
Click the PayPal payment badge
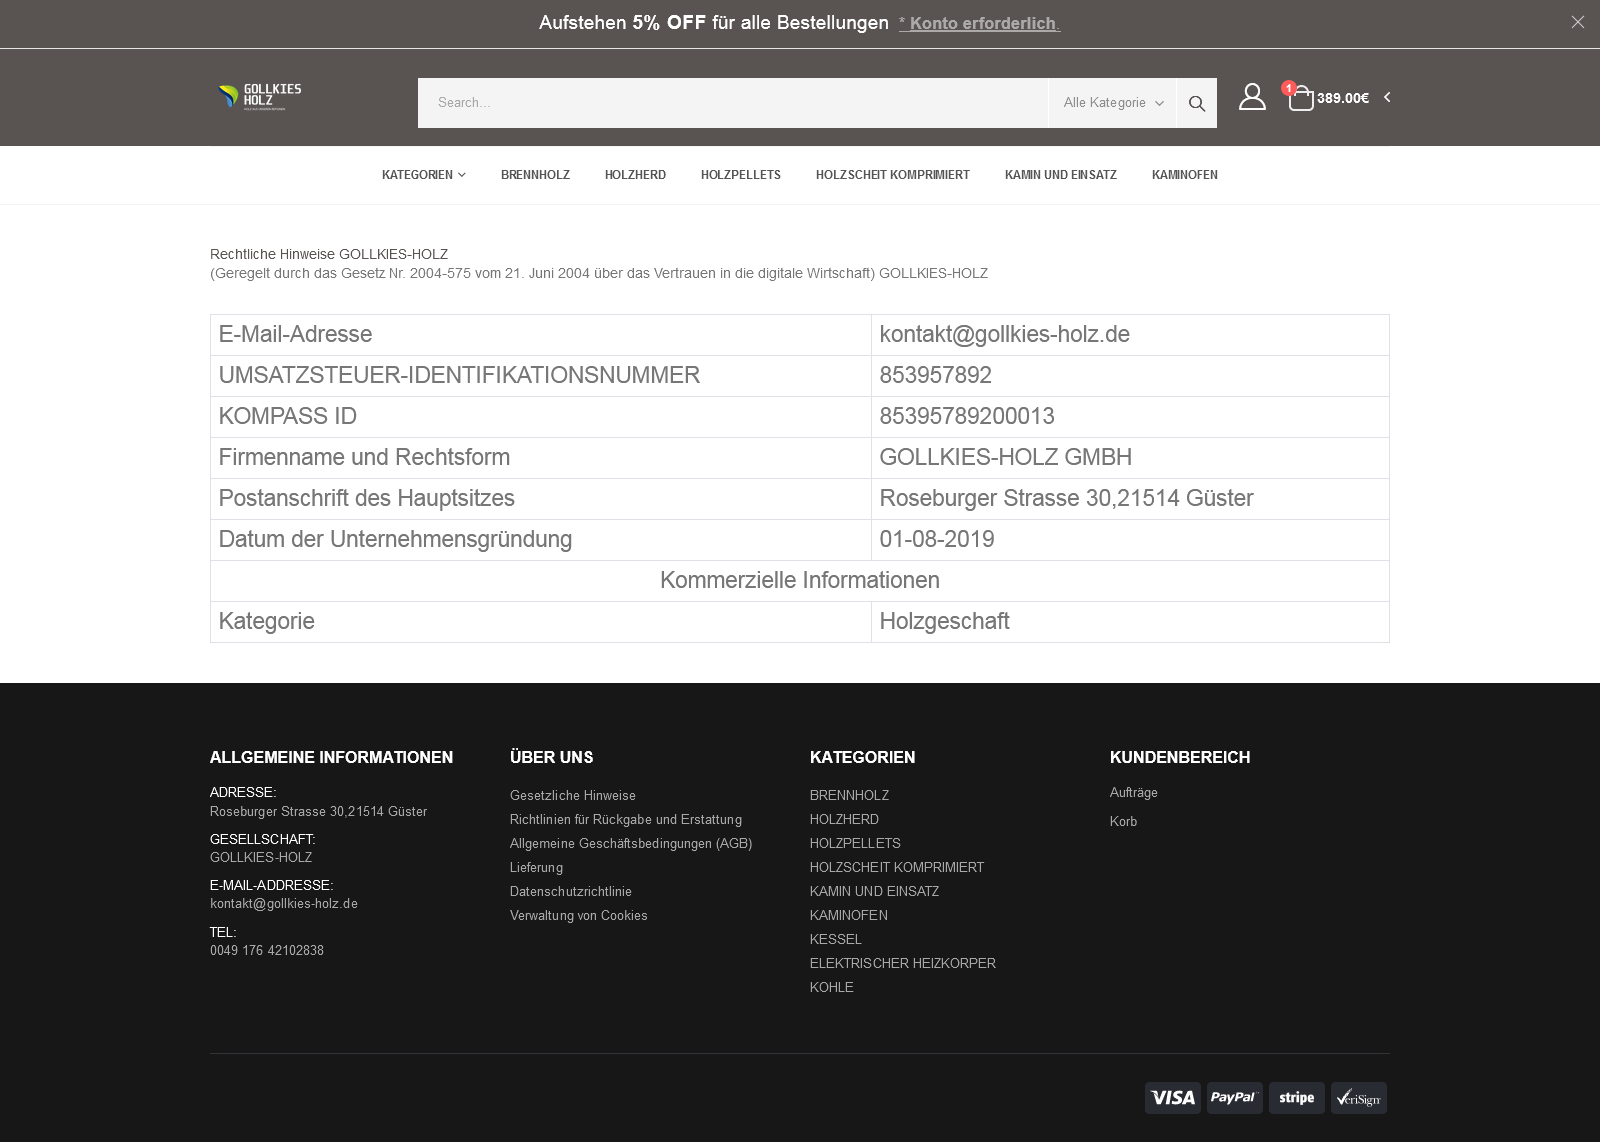point(1234,1098)
